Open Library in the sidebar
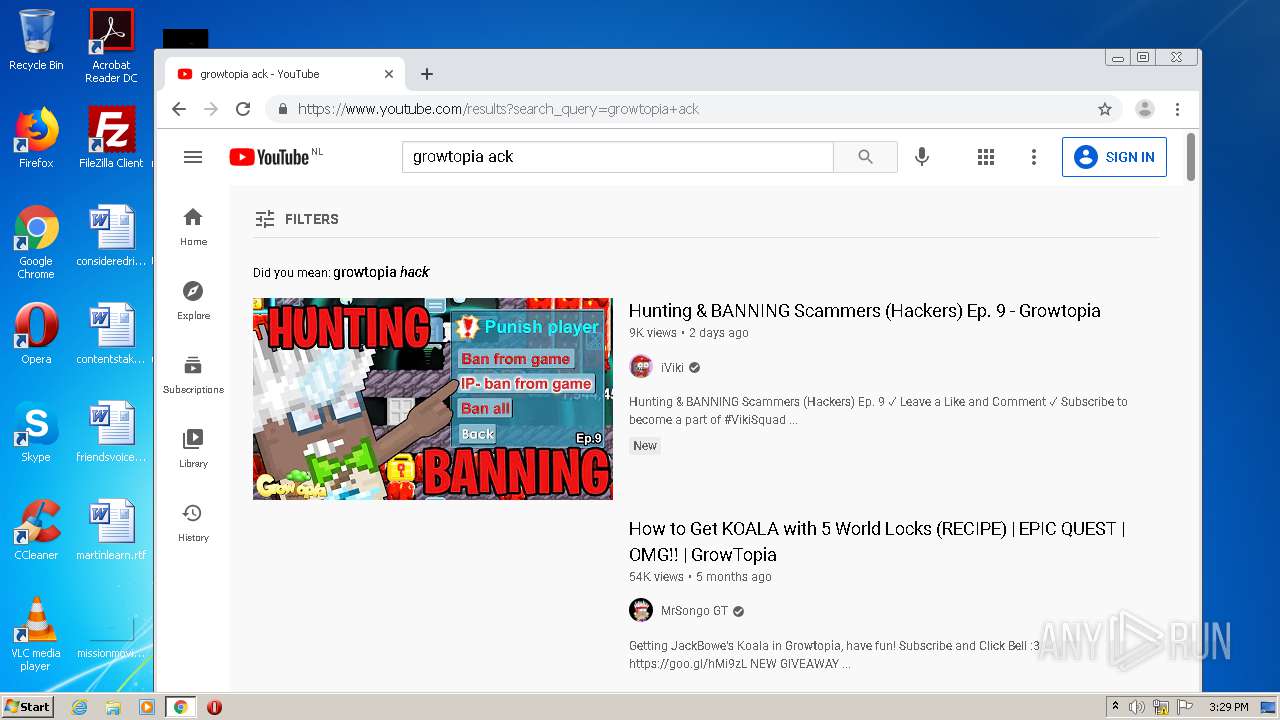Image resolution: width=1280 pixels, height=720 pixels. click(x=193, y=449)
